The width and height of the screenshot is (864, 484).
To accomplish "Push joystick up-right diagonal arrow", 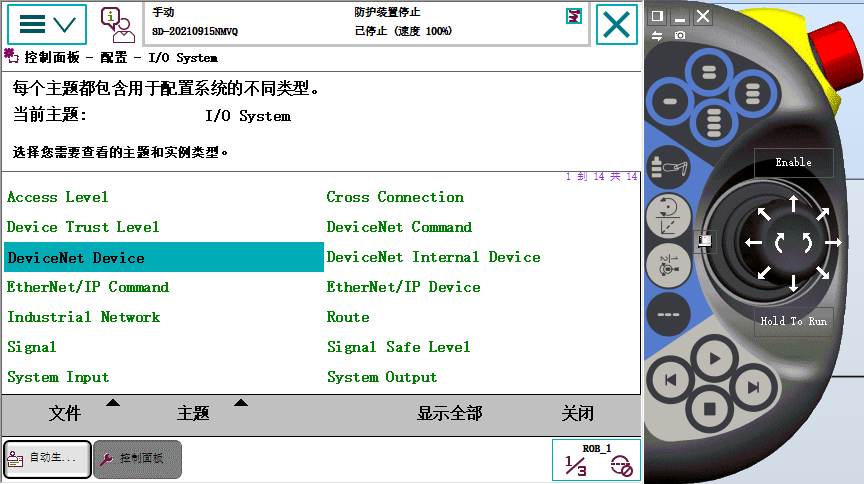I will pos(823,214).
